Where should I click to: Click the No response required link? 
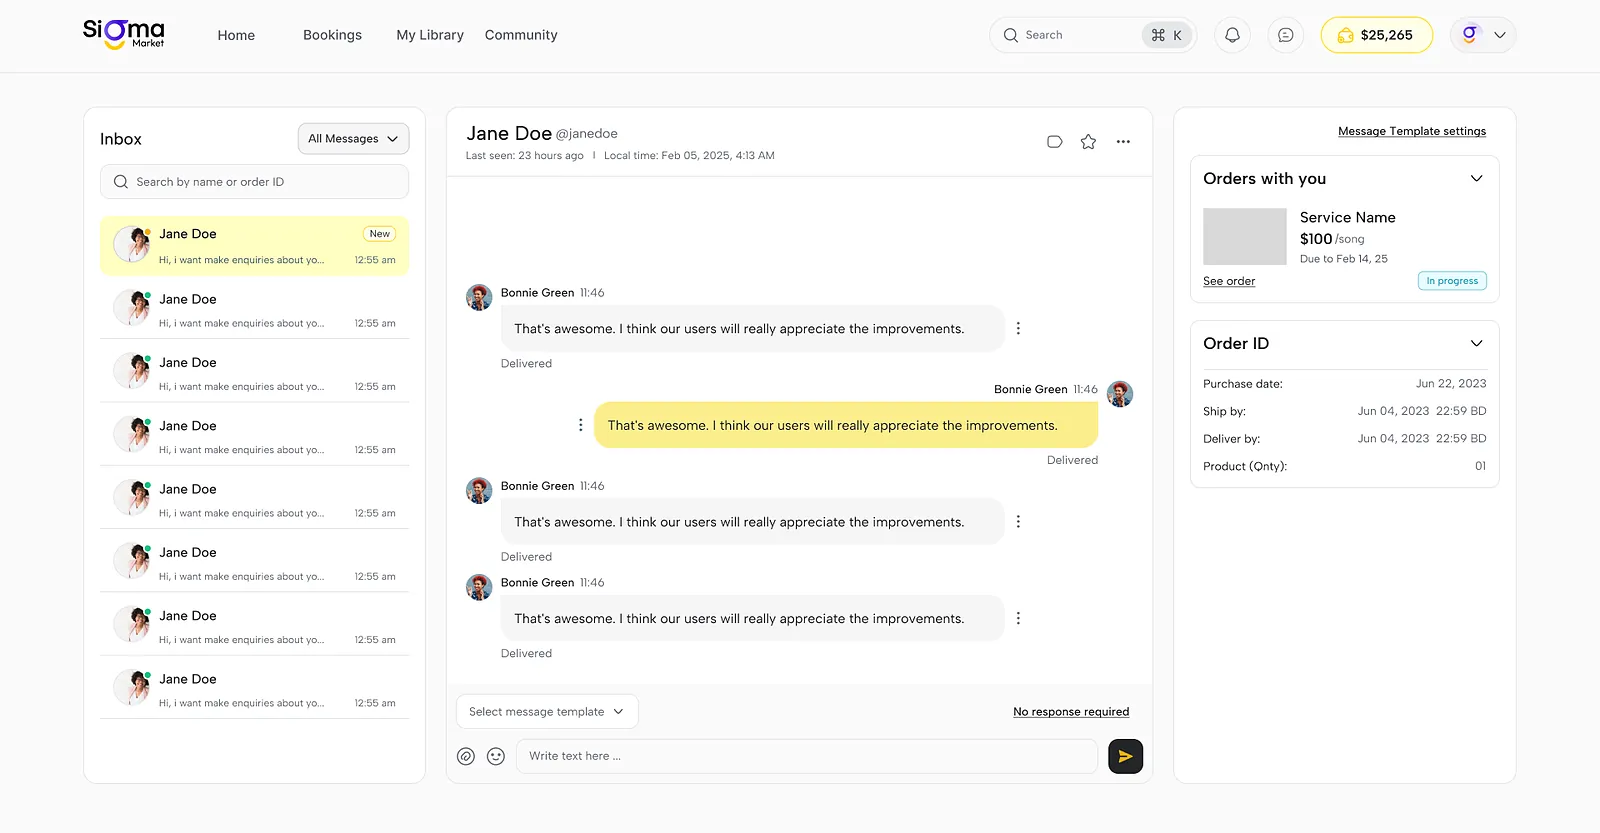(x=1071, y=712)
